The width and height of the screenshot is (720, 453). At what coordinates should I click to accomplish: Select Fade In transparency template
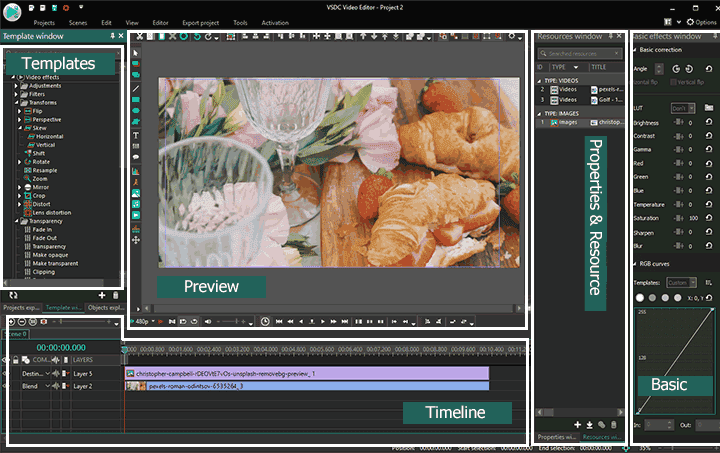[x=44, y=229]
